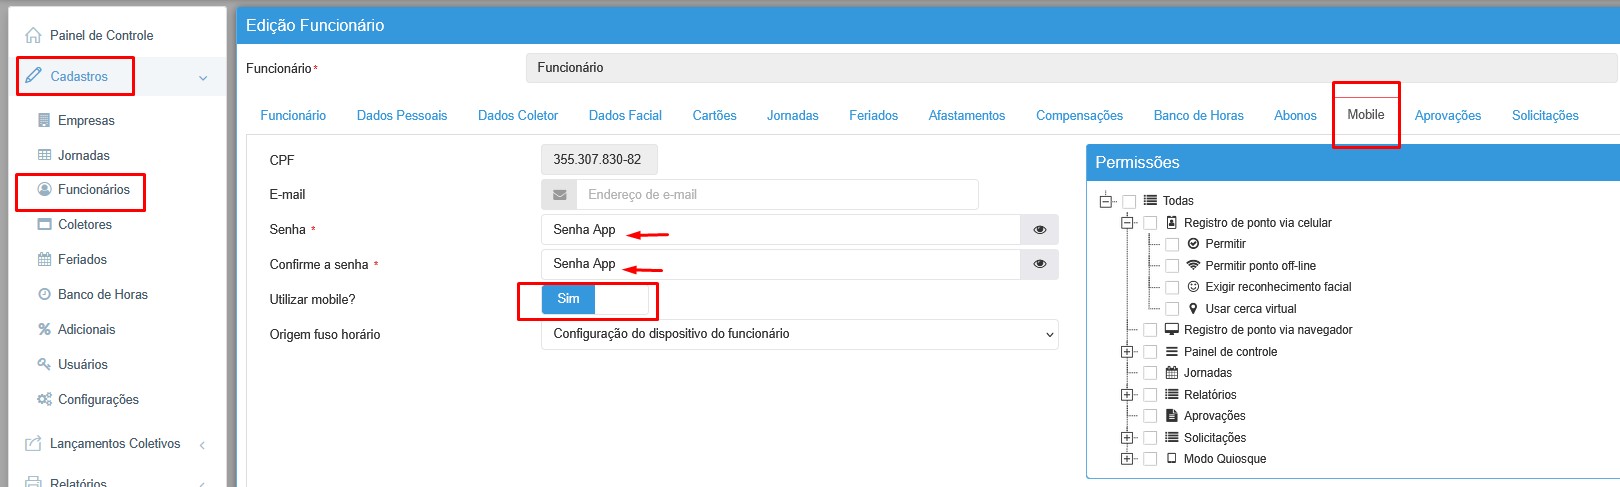Click the Relatórios list icon in Permissões tree
Viewport: 1620px width, 487px height.
[1172, 395]
